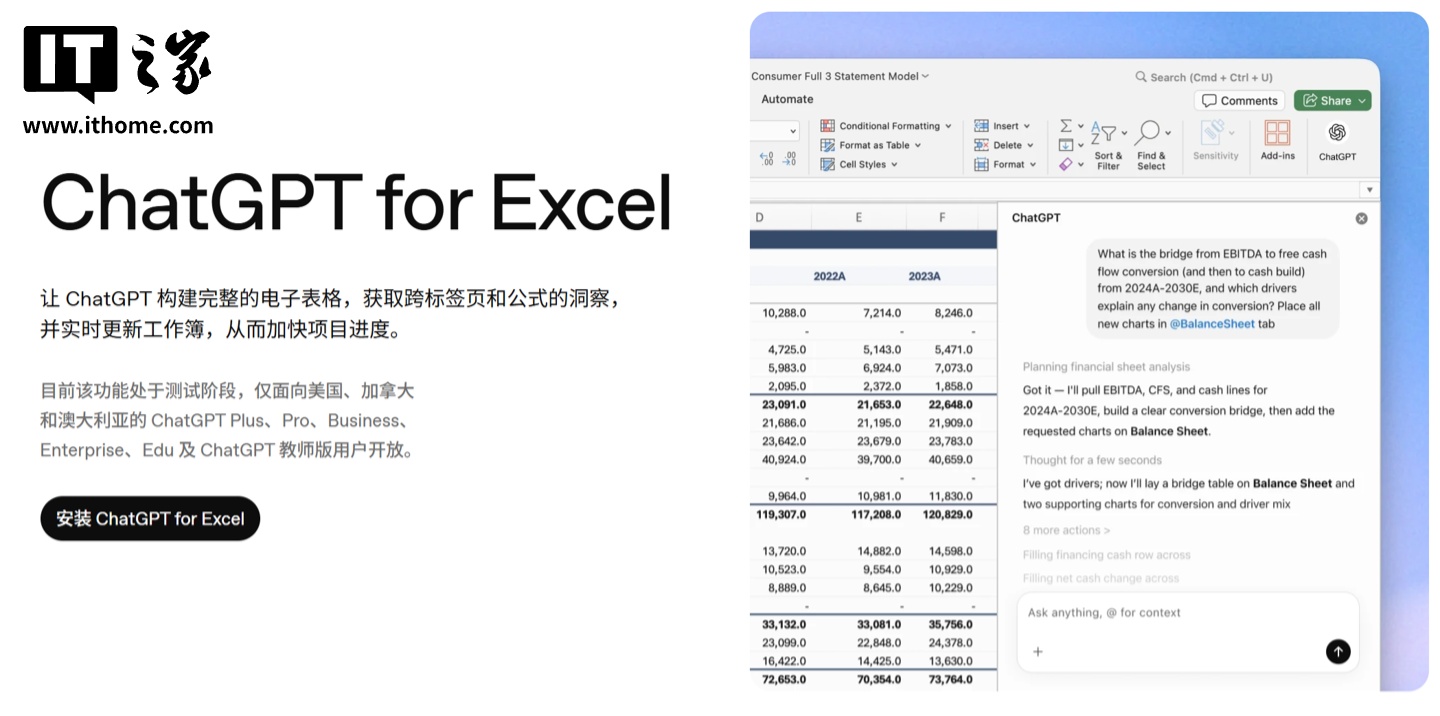Select the AutoSum sigma icon
Screen dimensions: 1440x716
pos(1066,124)
